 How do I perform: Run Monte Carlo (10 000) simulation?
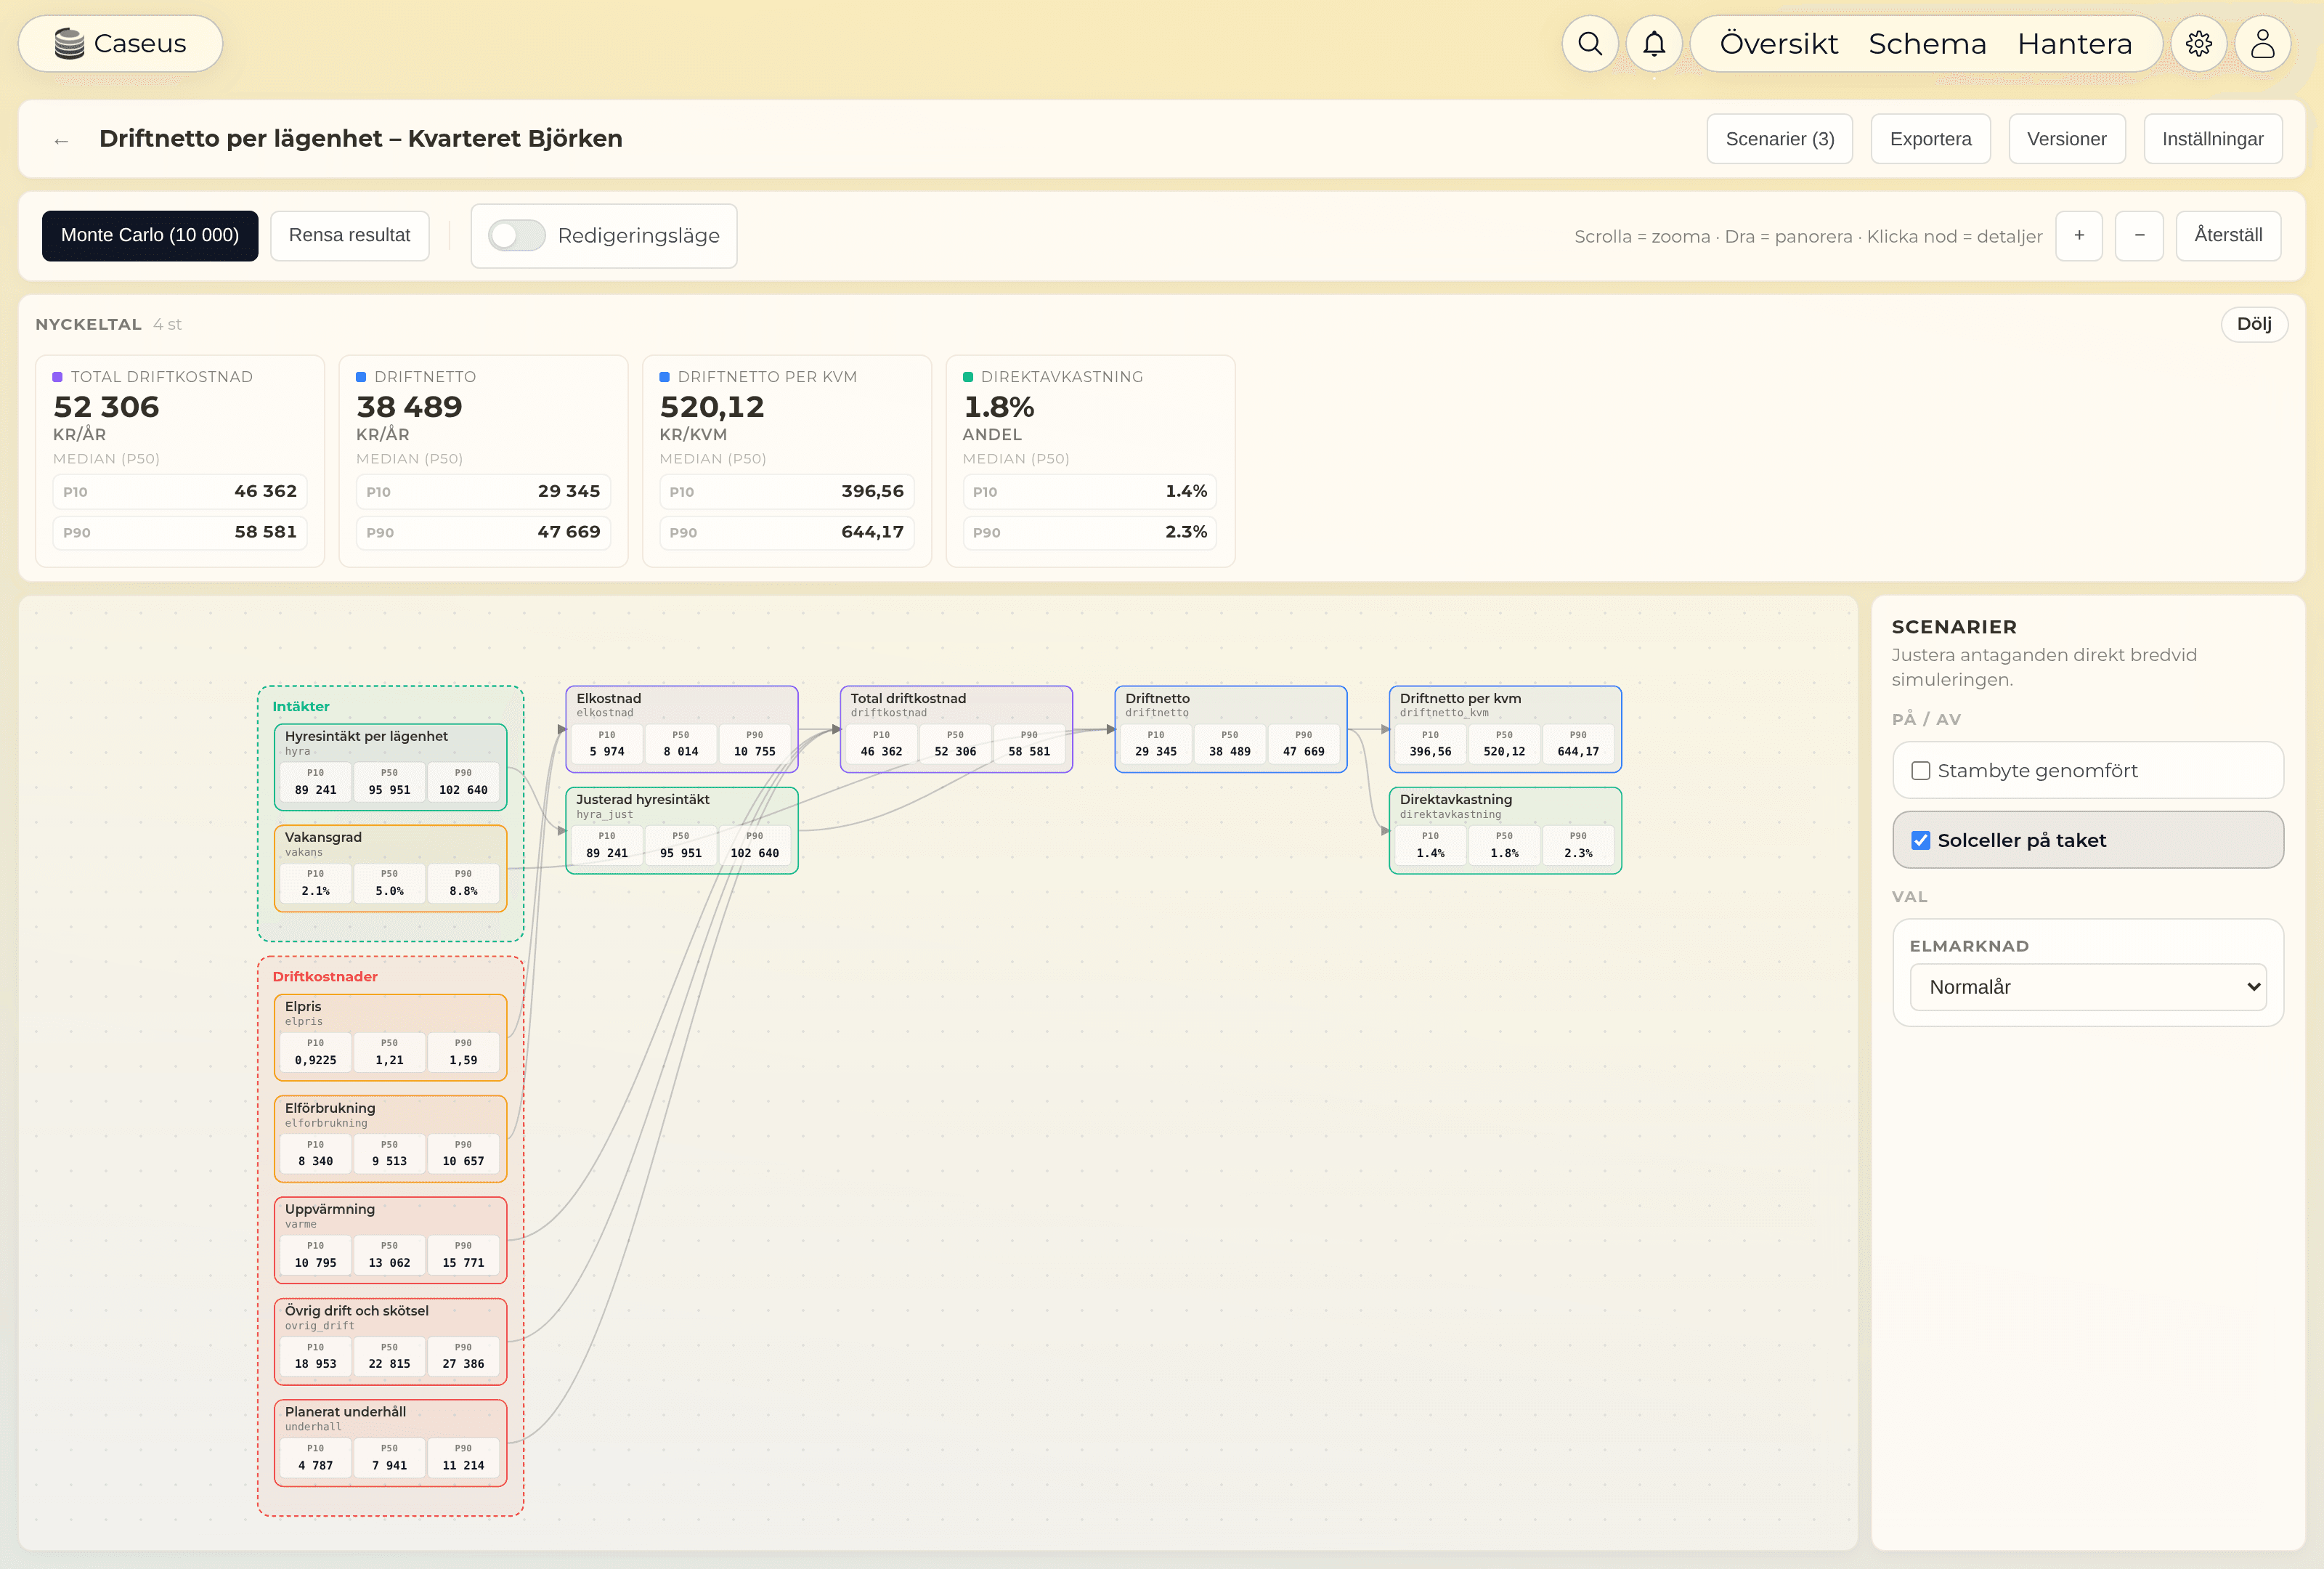[x=150, y=236]
